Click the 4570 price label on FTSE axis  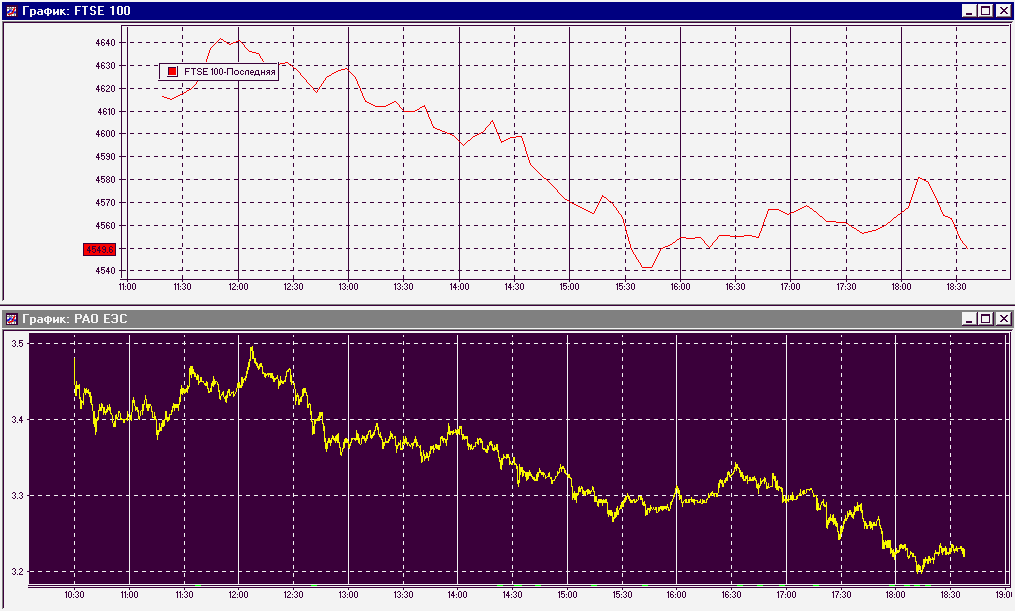[x=106, y=203]
